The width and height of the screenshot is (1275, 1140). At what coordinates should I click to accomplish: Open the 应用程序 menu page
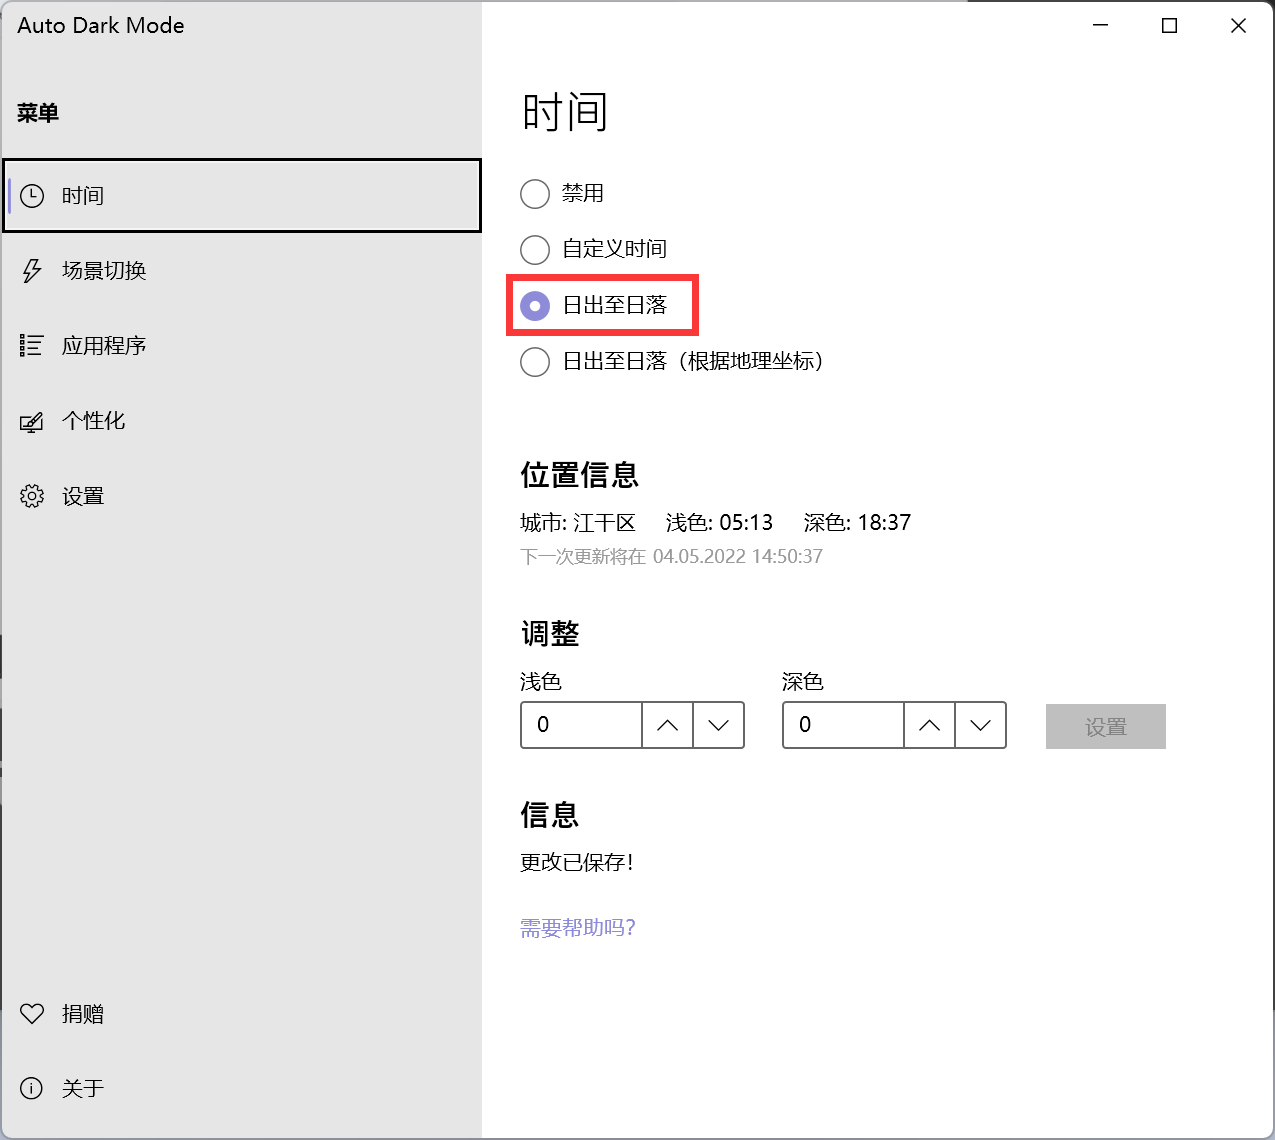(x=104, y=346)
